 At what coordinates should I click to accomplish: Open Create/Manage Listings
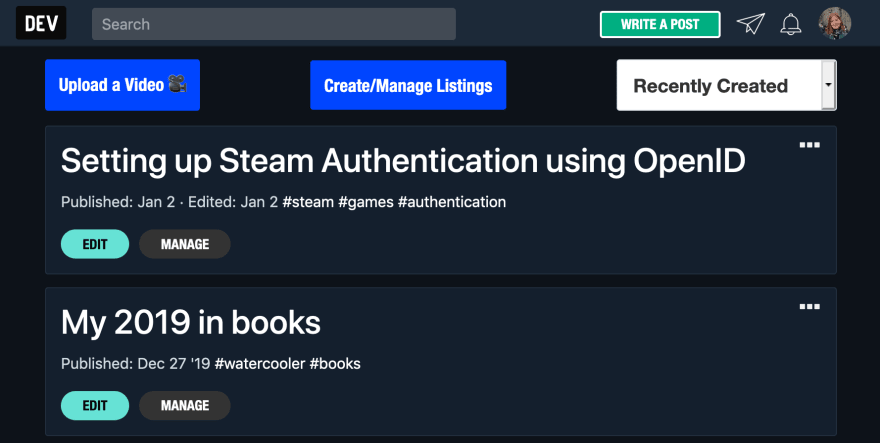click(x=408, y=85)
